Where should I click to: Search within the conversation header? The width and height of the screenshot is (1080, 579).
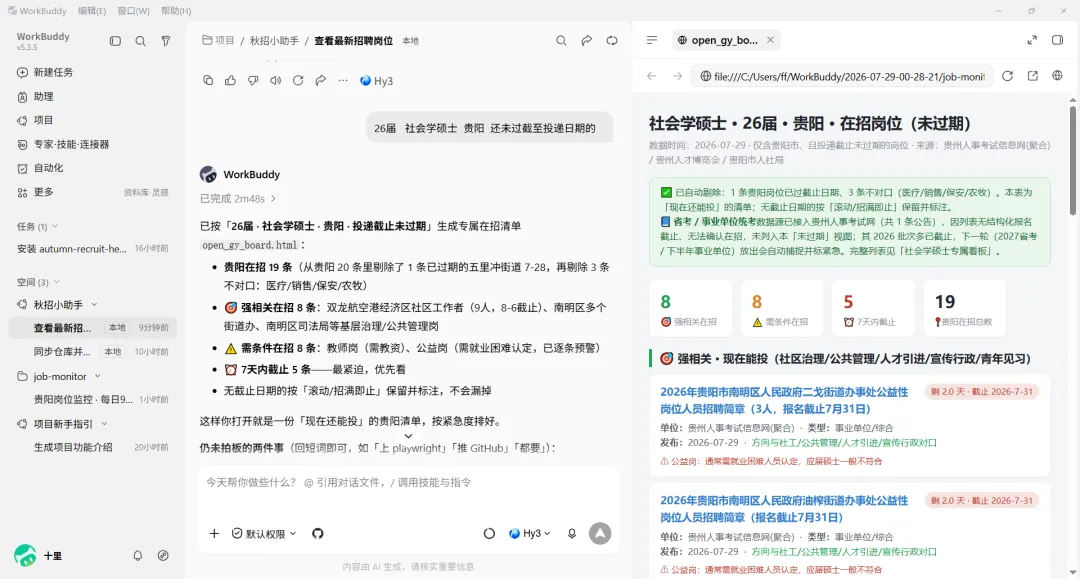(561, 41)
